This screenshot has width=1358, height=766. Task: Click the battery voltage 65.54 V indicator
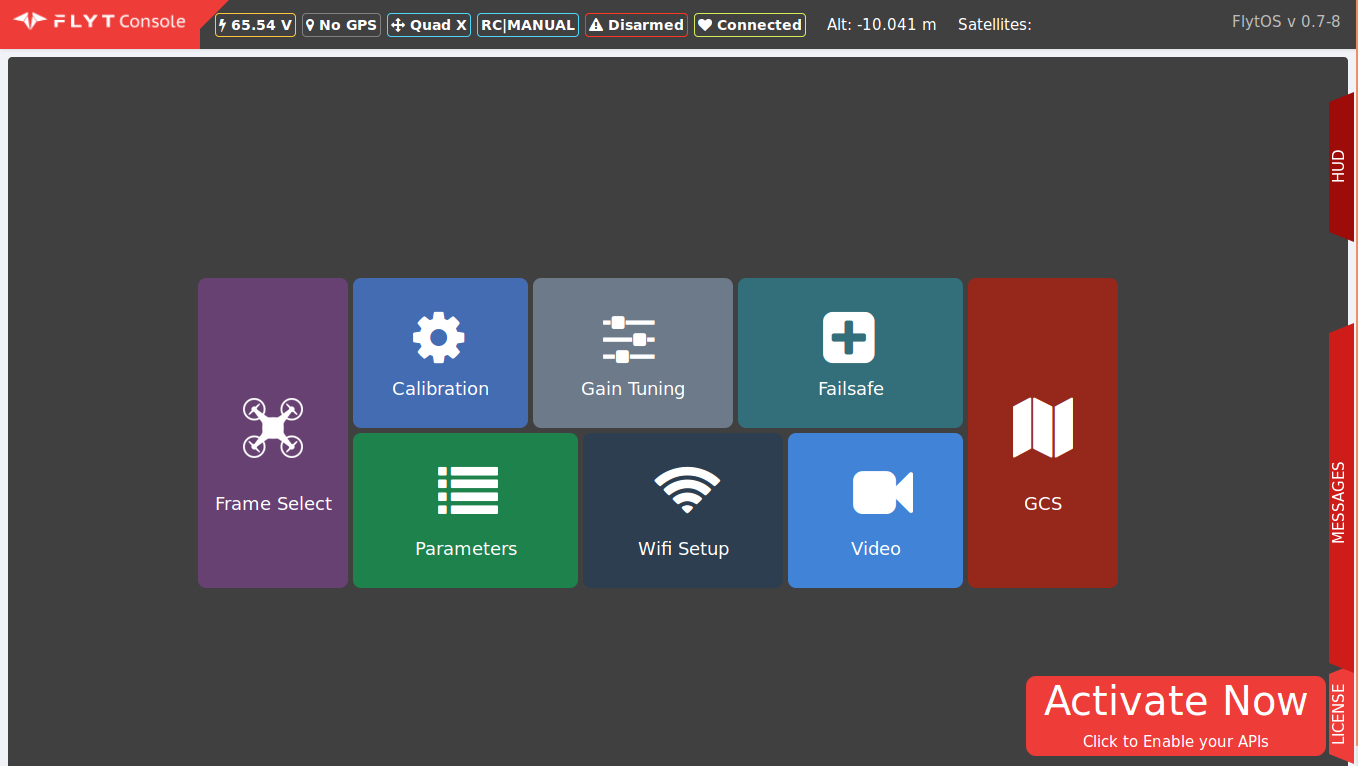click(255, 25)
